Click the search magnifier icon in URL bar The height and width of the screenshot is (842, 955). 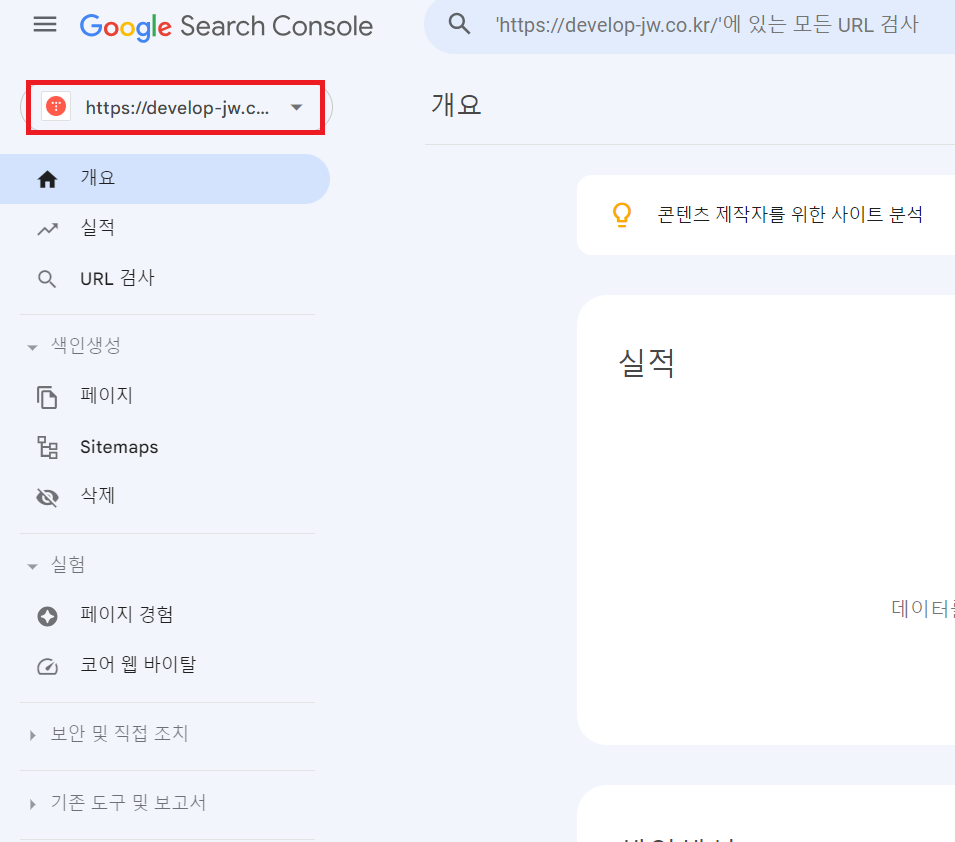click(x=459, y=24)
